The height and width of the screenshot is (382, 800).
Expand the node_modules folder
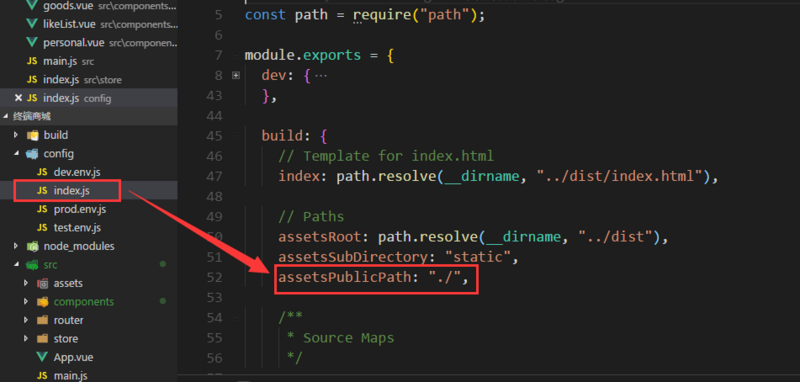pos(16,246)
